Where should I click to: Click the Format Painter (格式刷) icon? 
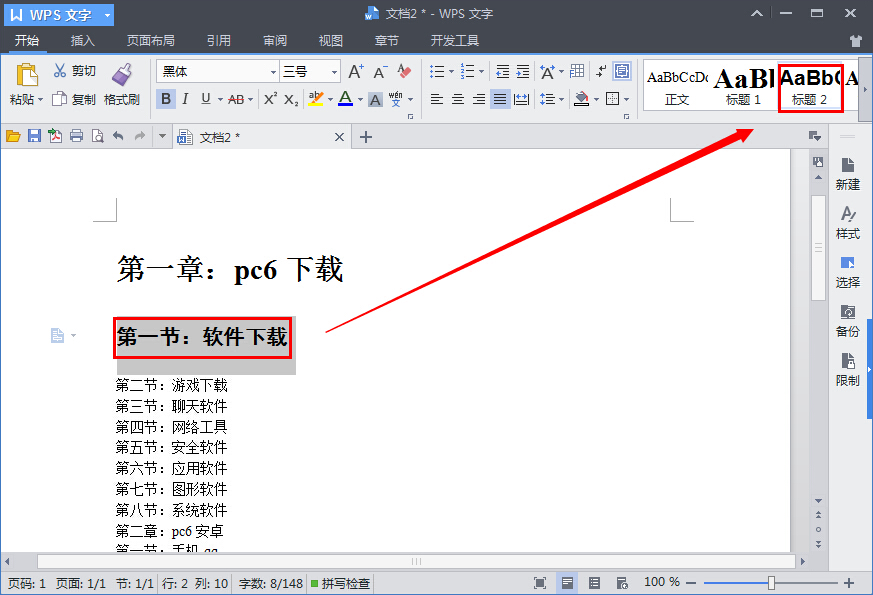pos(122,75)
